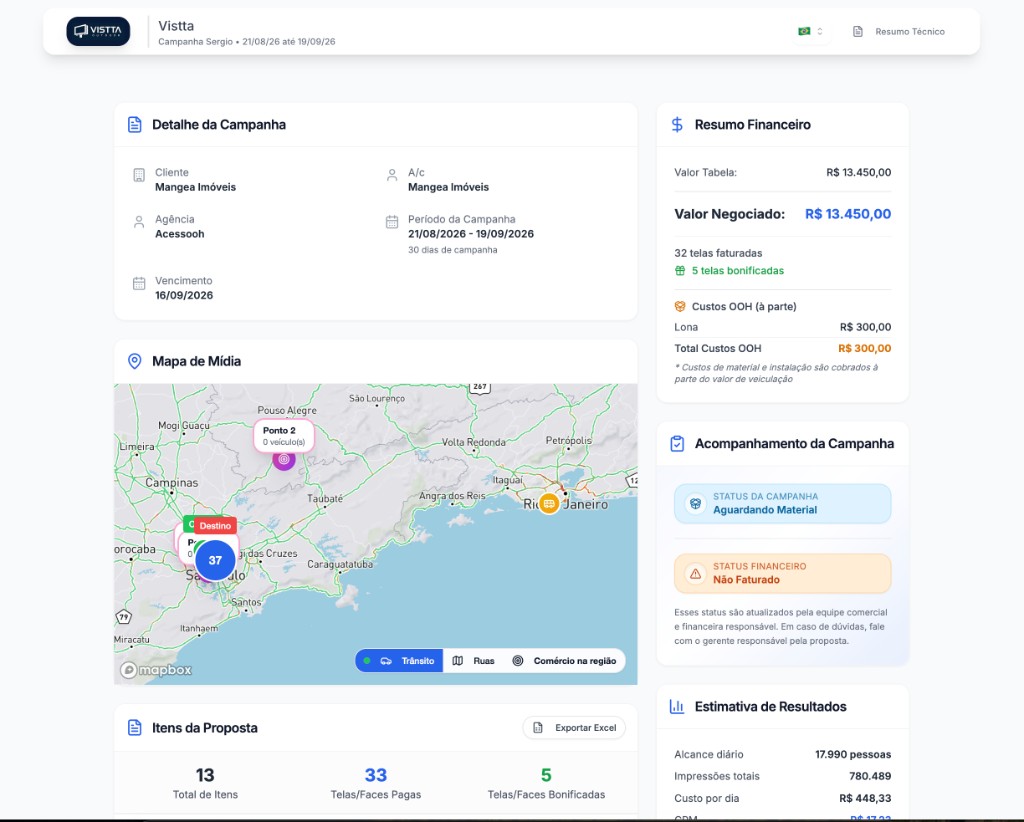The width and height of the screenshot is (1024, 822).
Task: Select the orange marker at Rio de Janeiro
Action: click(549, 503)
